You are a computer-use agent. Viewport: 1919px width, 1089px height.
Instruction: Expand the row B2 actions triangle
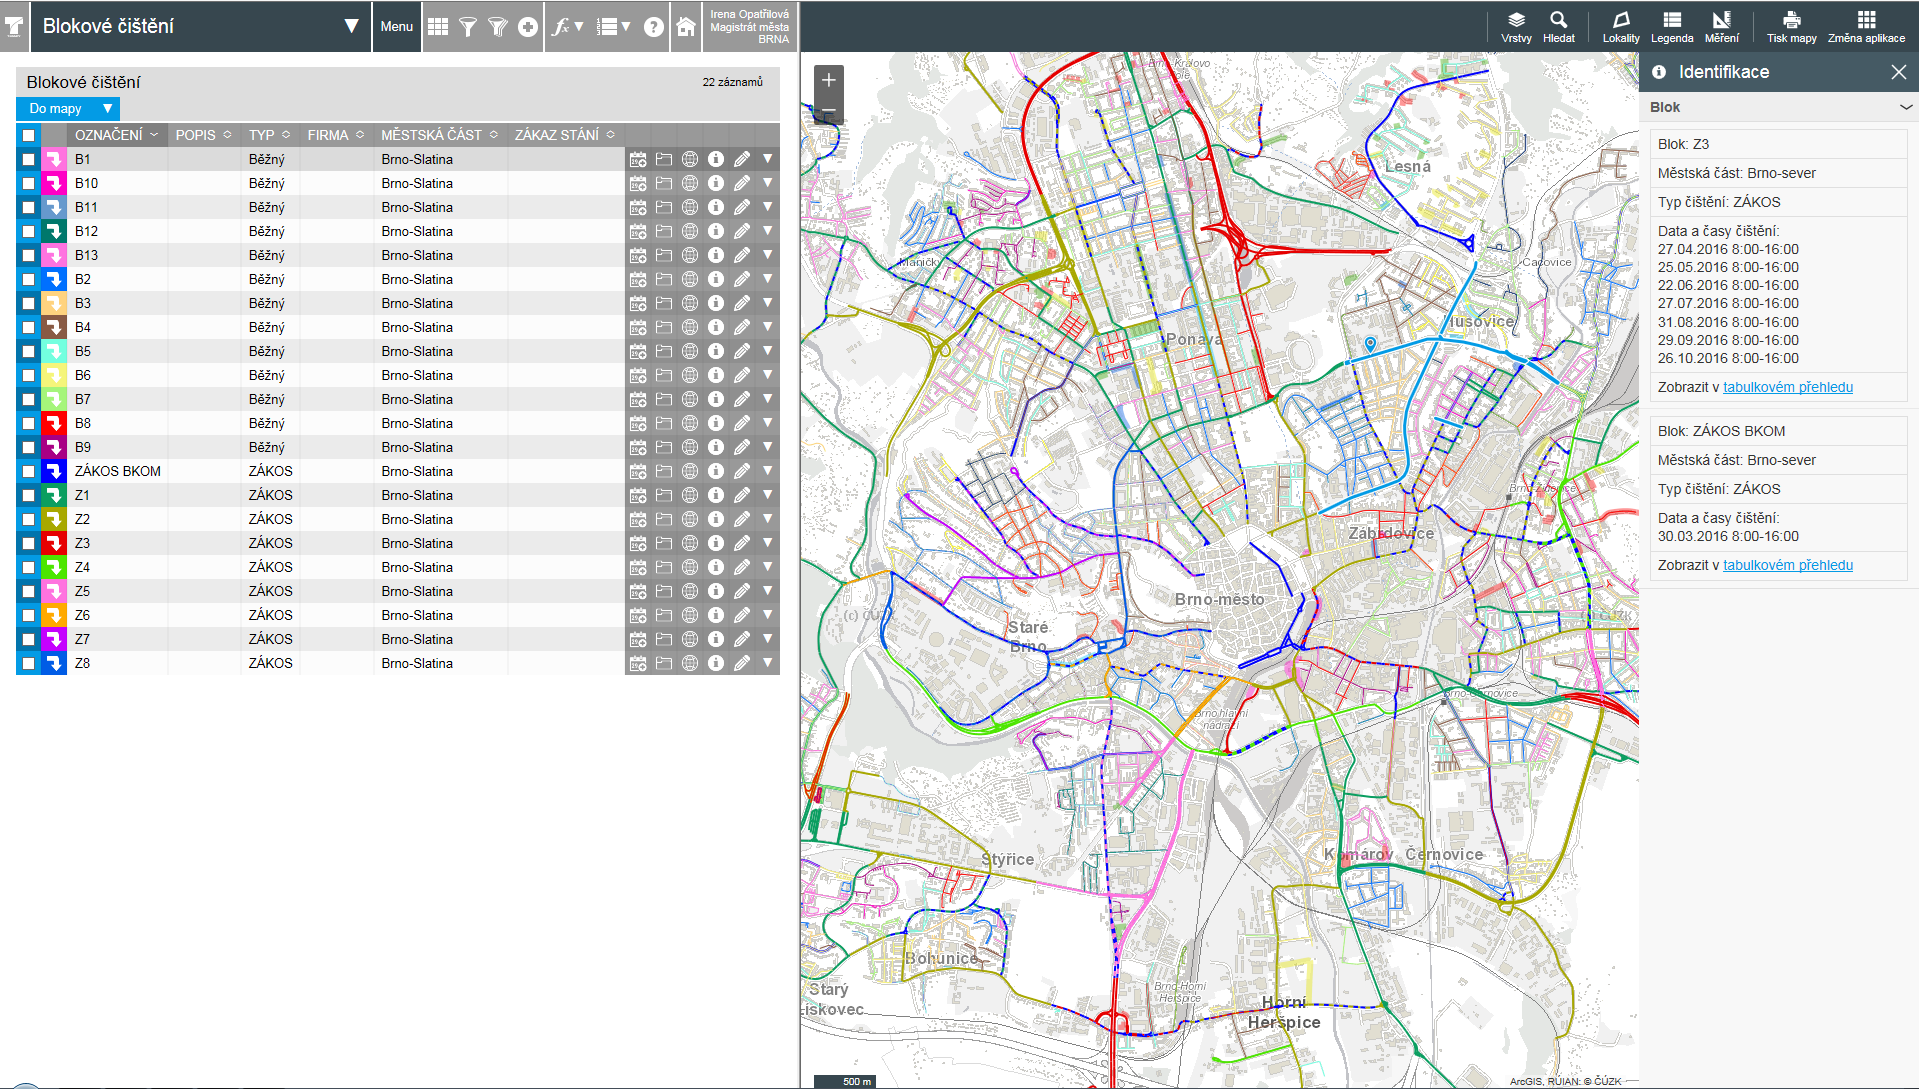[768, 279]
